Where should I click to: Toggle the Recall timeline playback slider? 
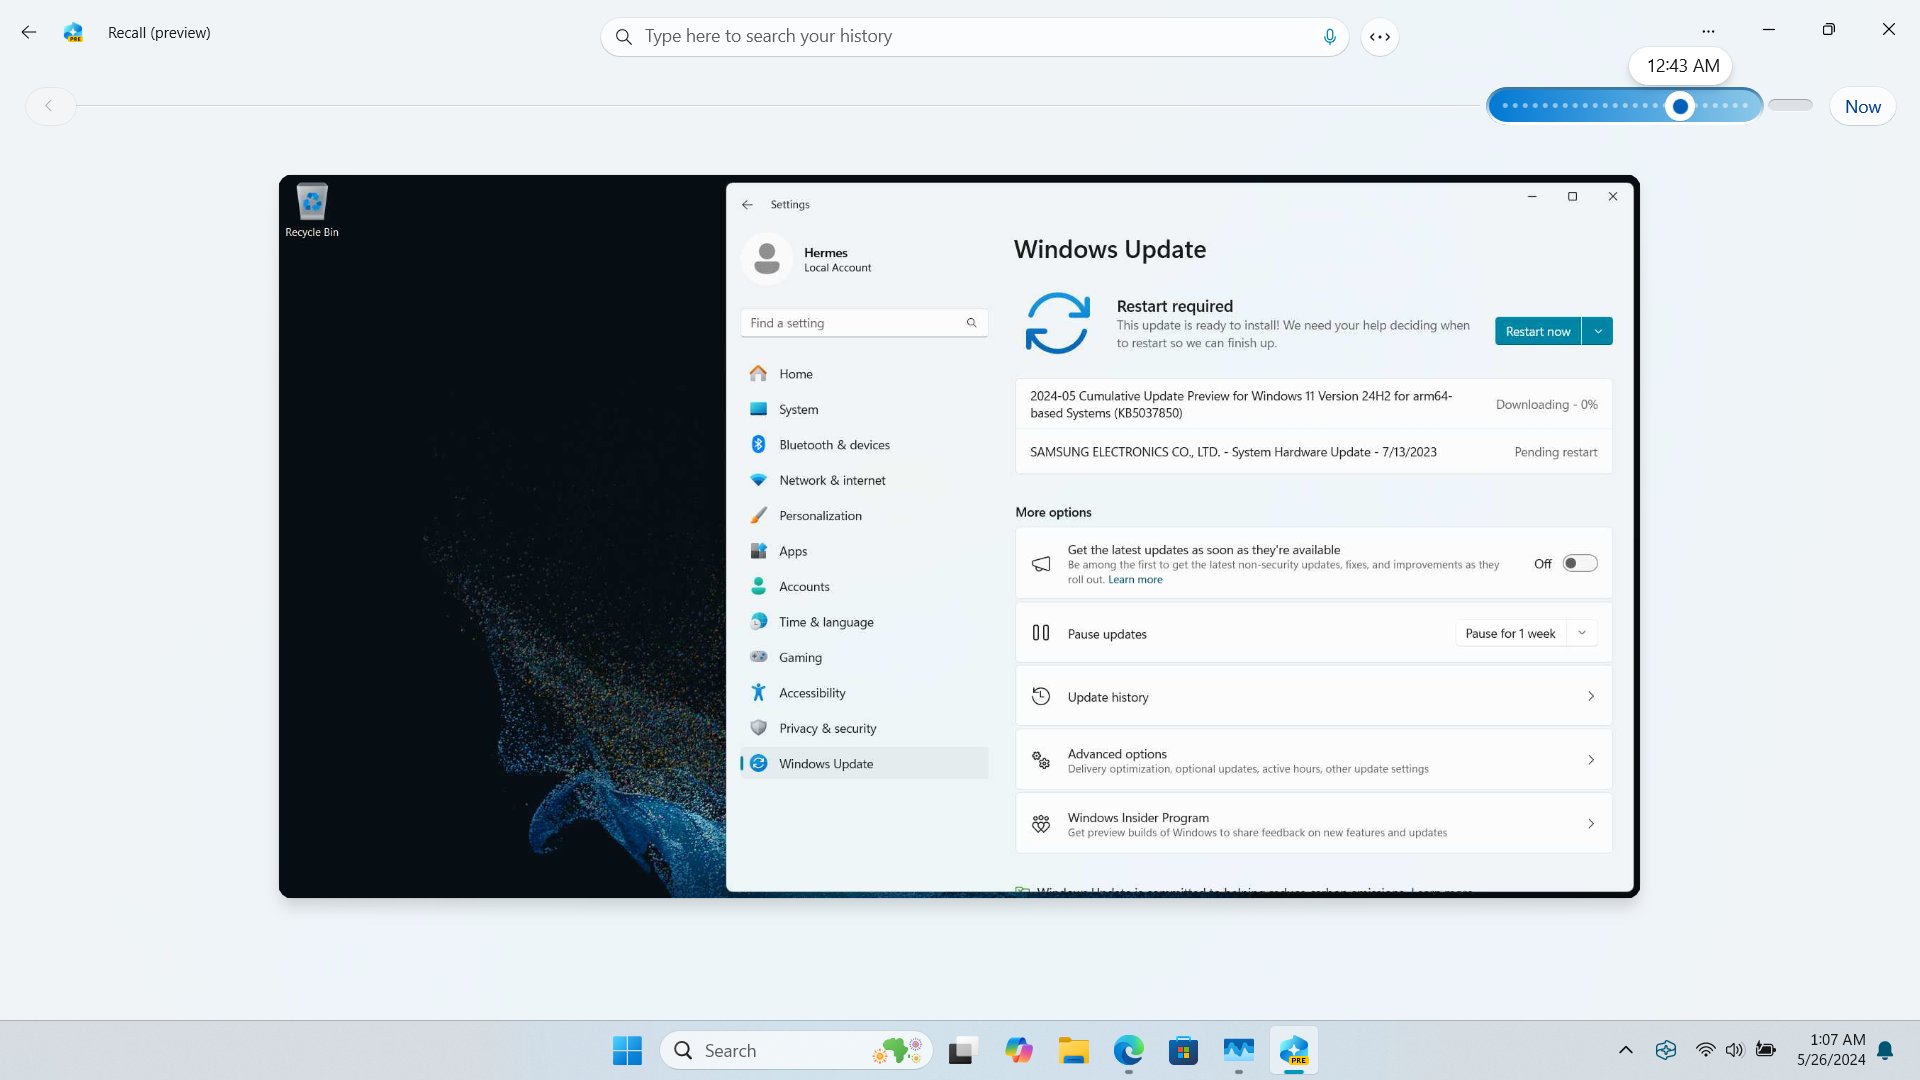click(x=1681, y=105)
